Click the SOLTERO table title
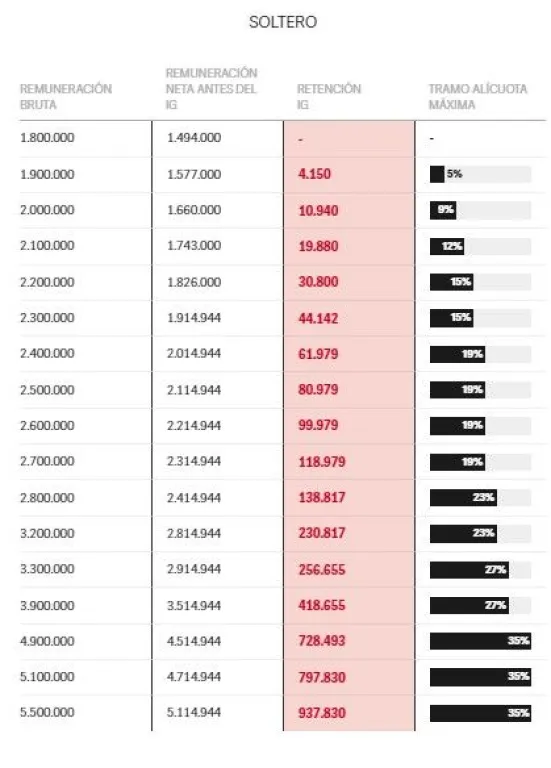 tap(283, 22)
